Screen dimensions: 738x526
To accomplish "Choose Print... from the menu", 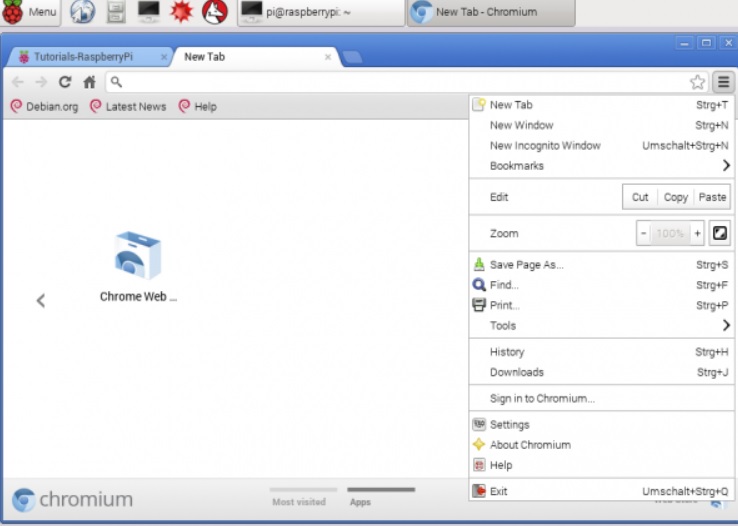I will 601,305.
